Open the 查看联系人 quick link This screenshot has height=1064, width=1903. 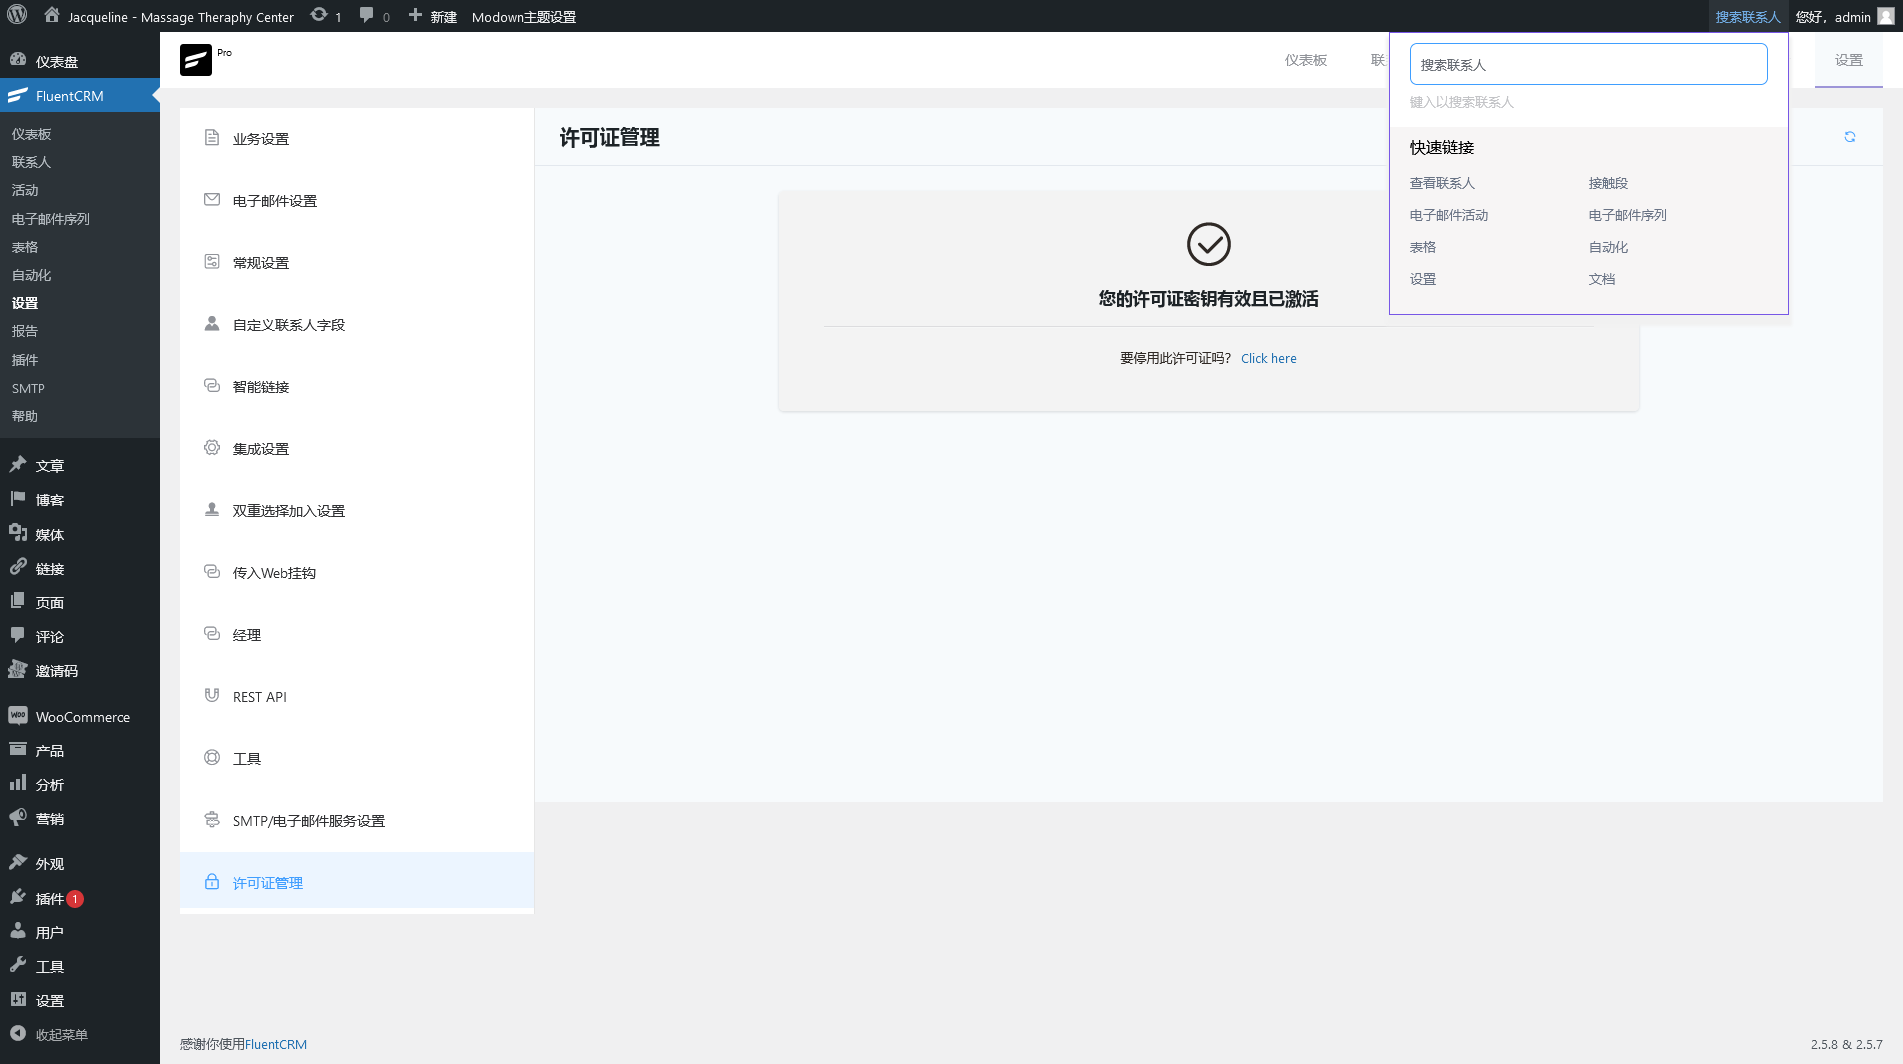[1442, 183]
